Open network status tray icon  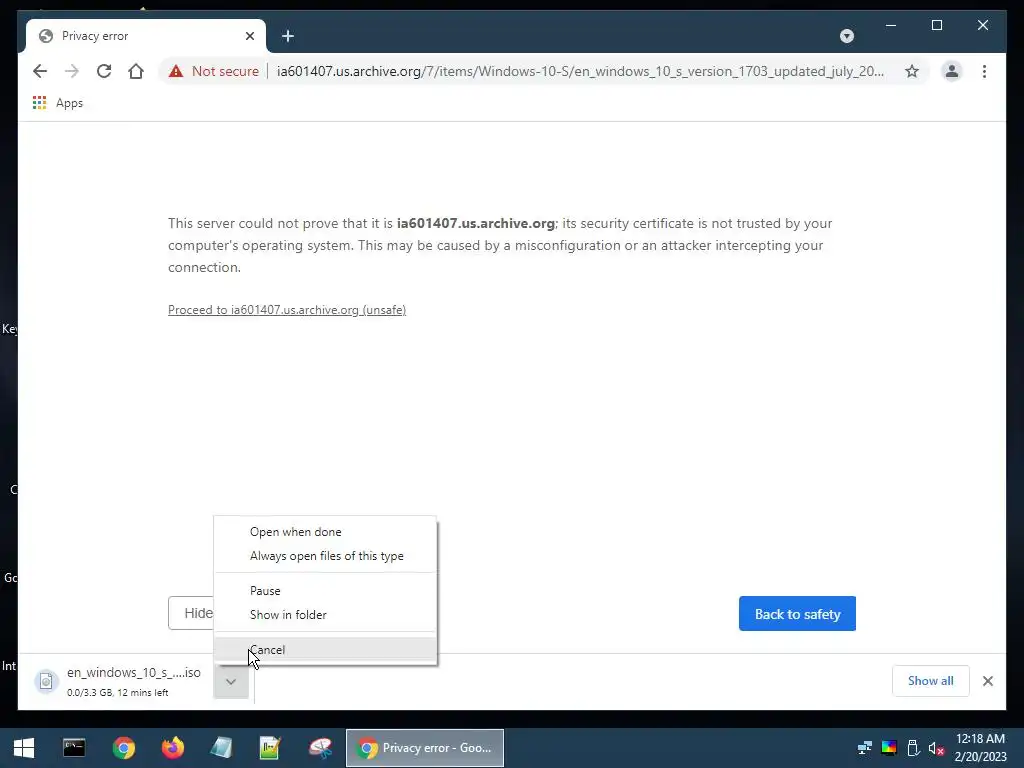pos(865,748)
